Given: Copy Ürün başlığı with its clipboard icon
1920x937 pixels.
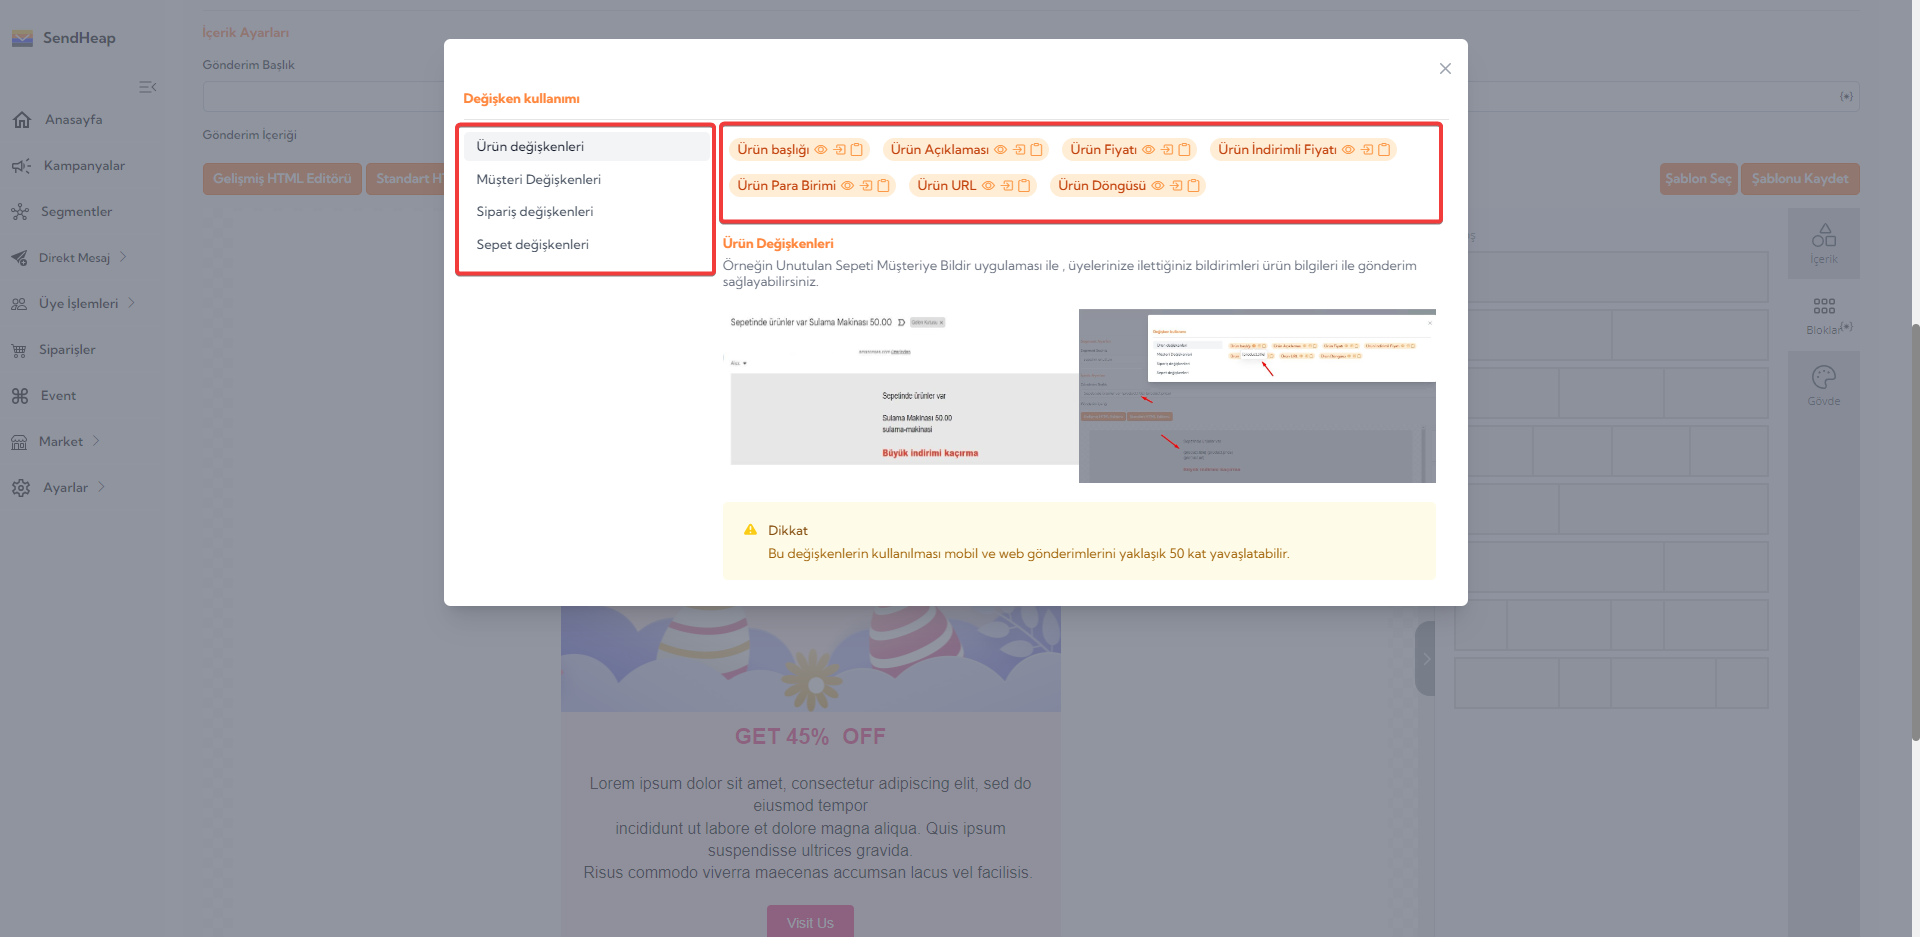Looking at the screenshot, I should [857, 150].
